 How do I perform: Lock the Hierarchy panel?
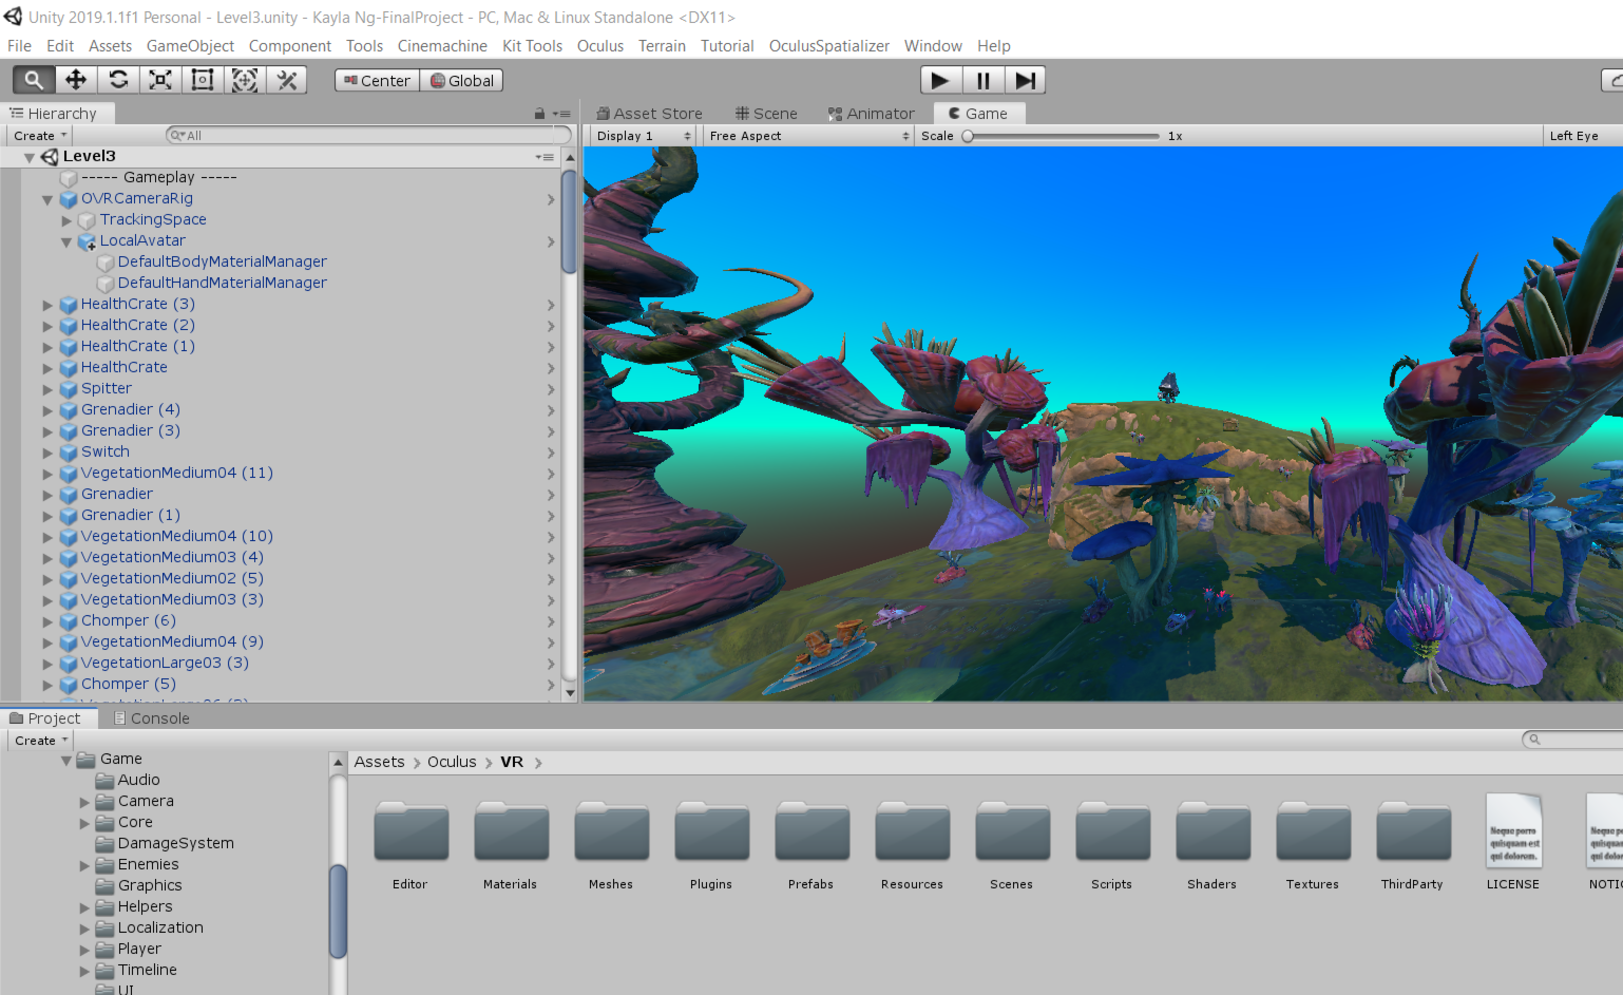pos(539,114)
